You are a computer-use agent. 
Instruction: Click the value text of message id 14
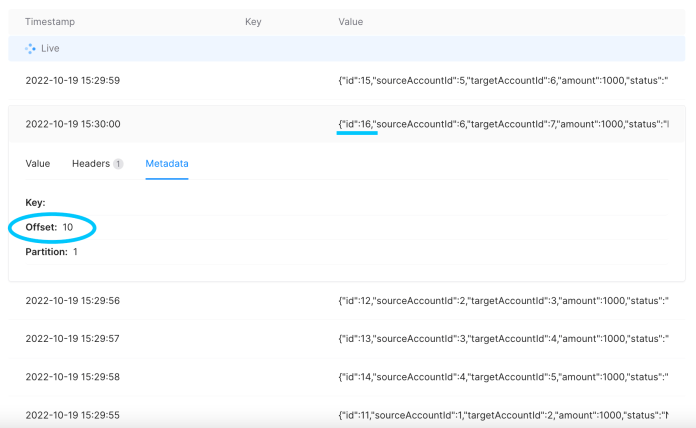(503, 377)
